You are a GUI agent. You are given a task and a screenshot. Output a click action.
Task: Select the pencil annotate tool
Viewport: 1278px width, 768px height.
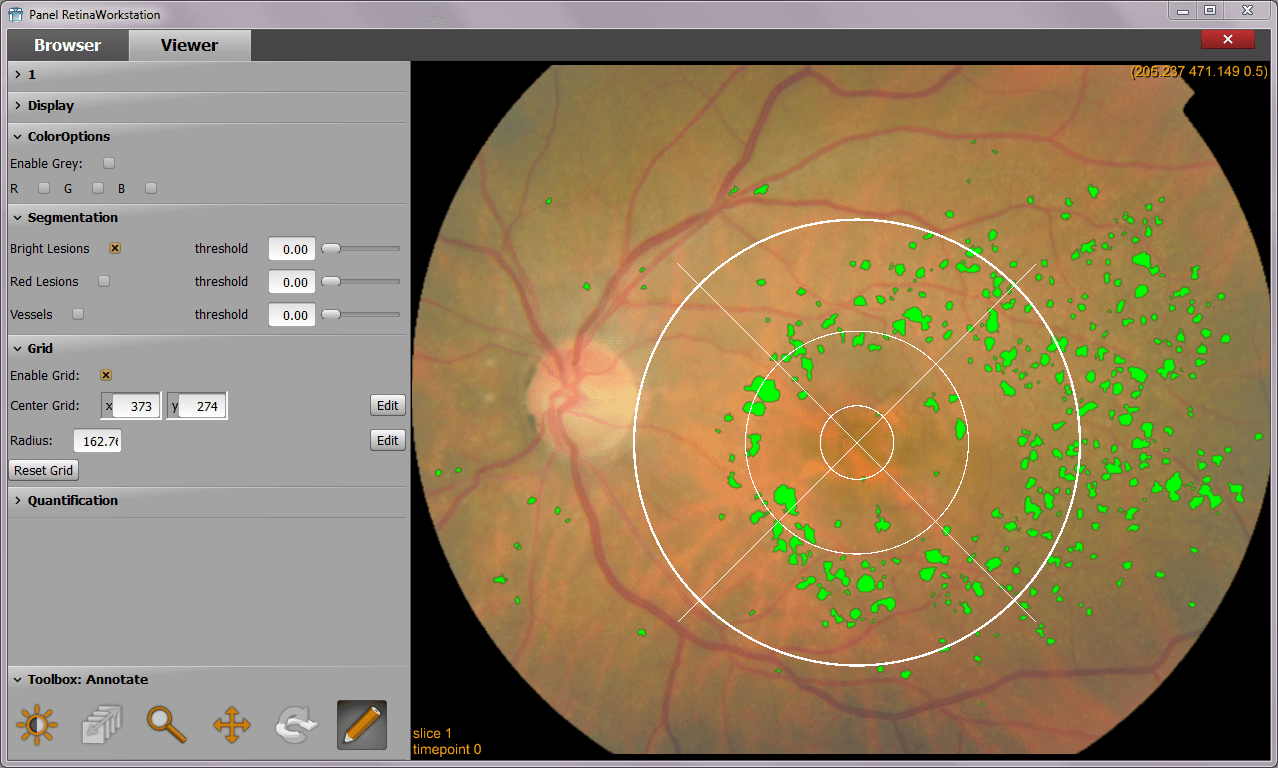click(x=362, y=725)
